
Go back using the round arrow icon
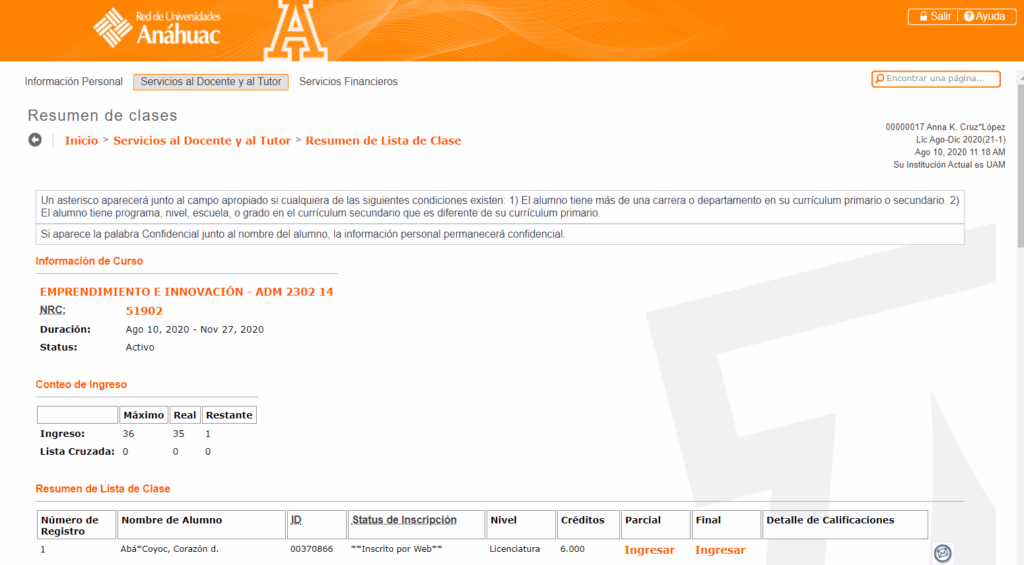[35, 140]
